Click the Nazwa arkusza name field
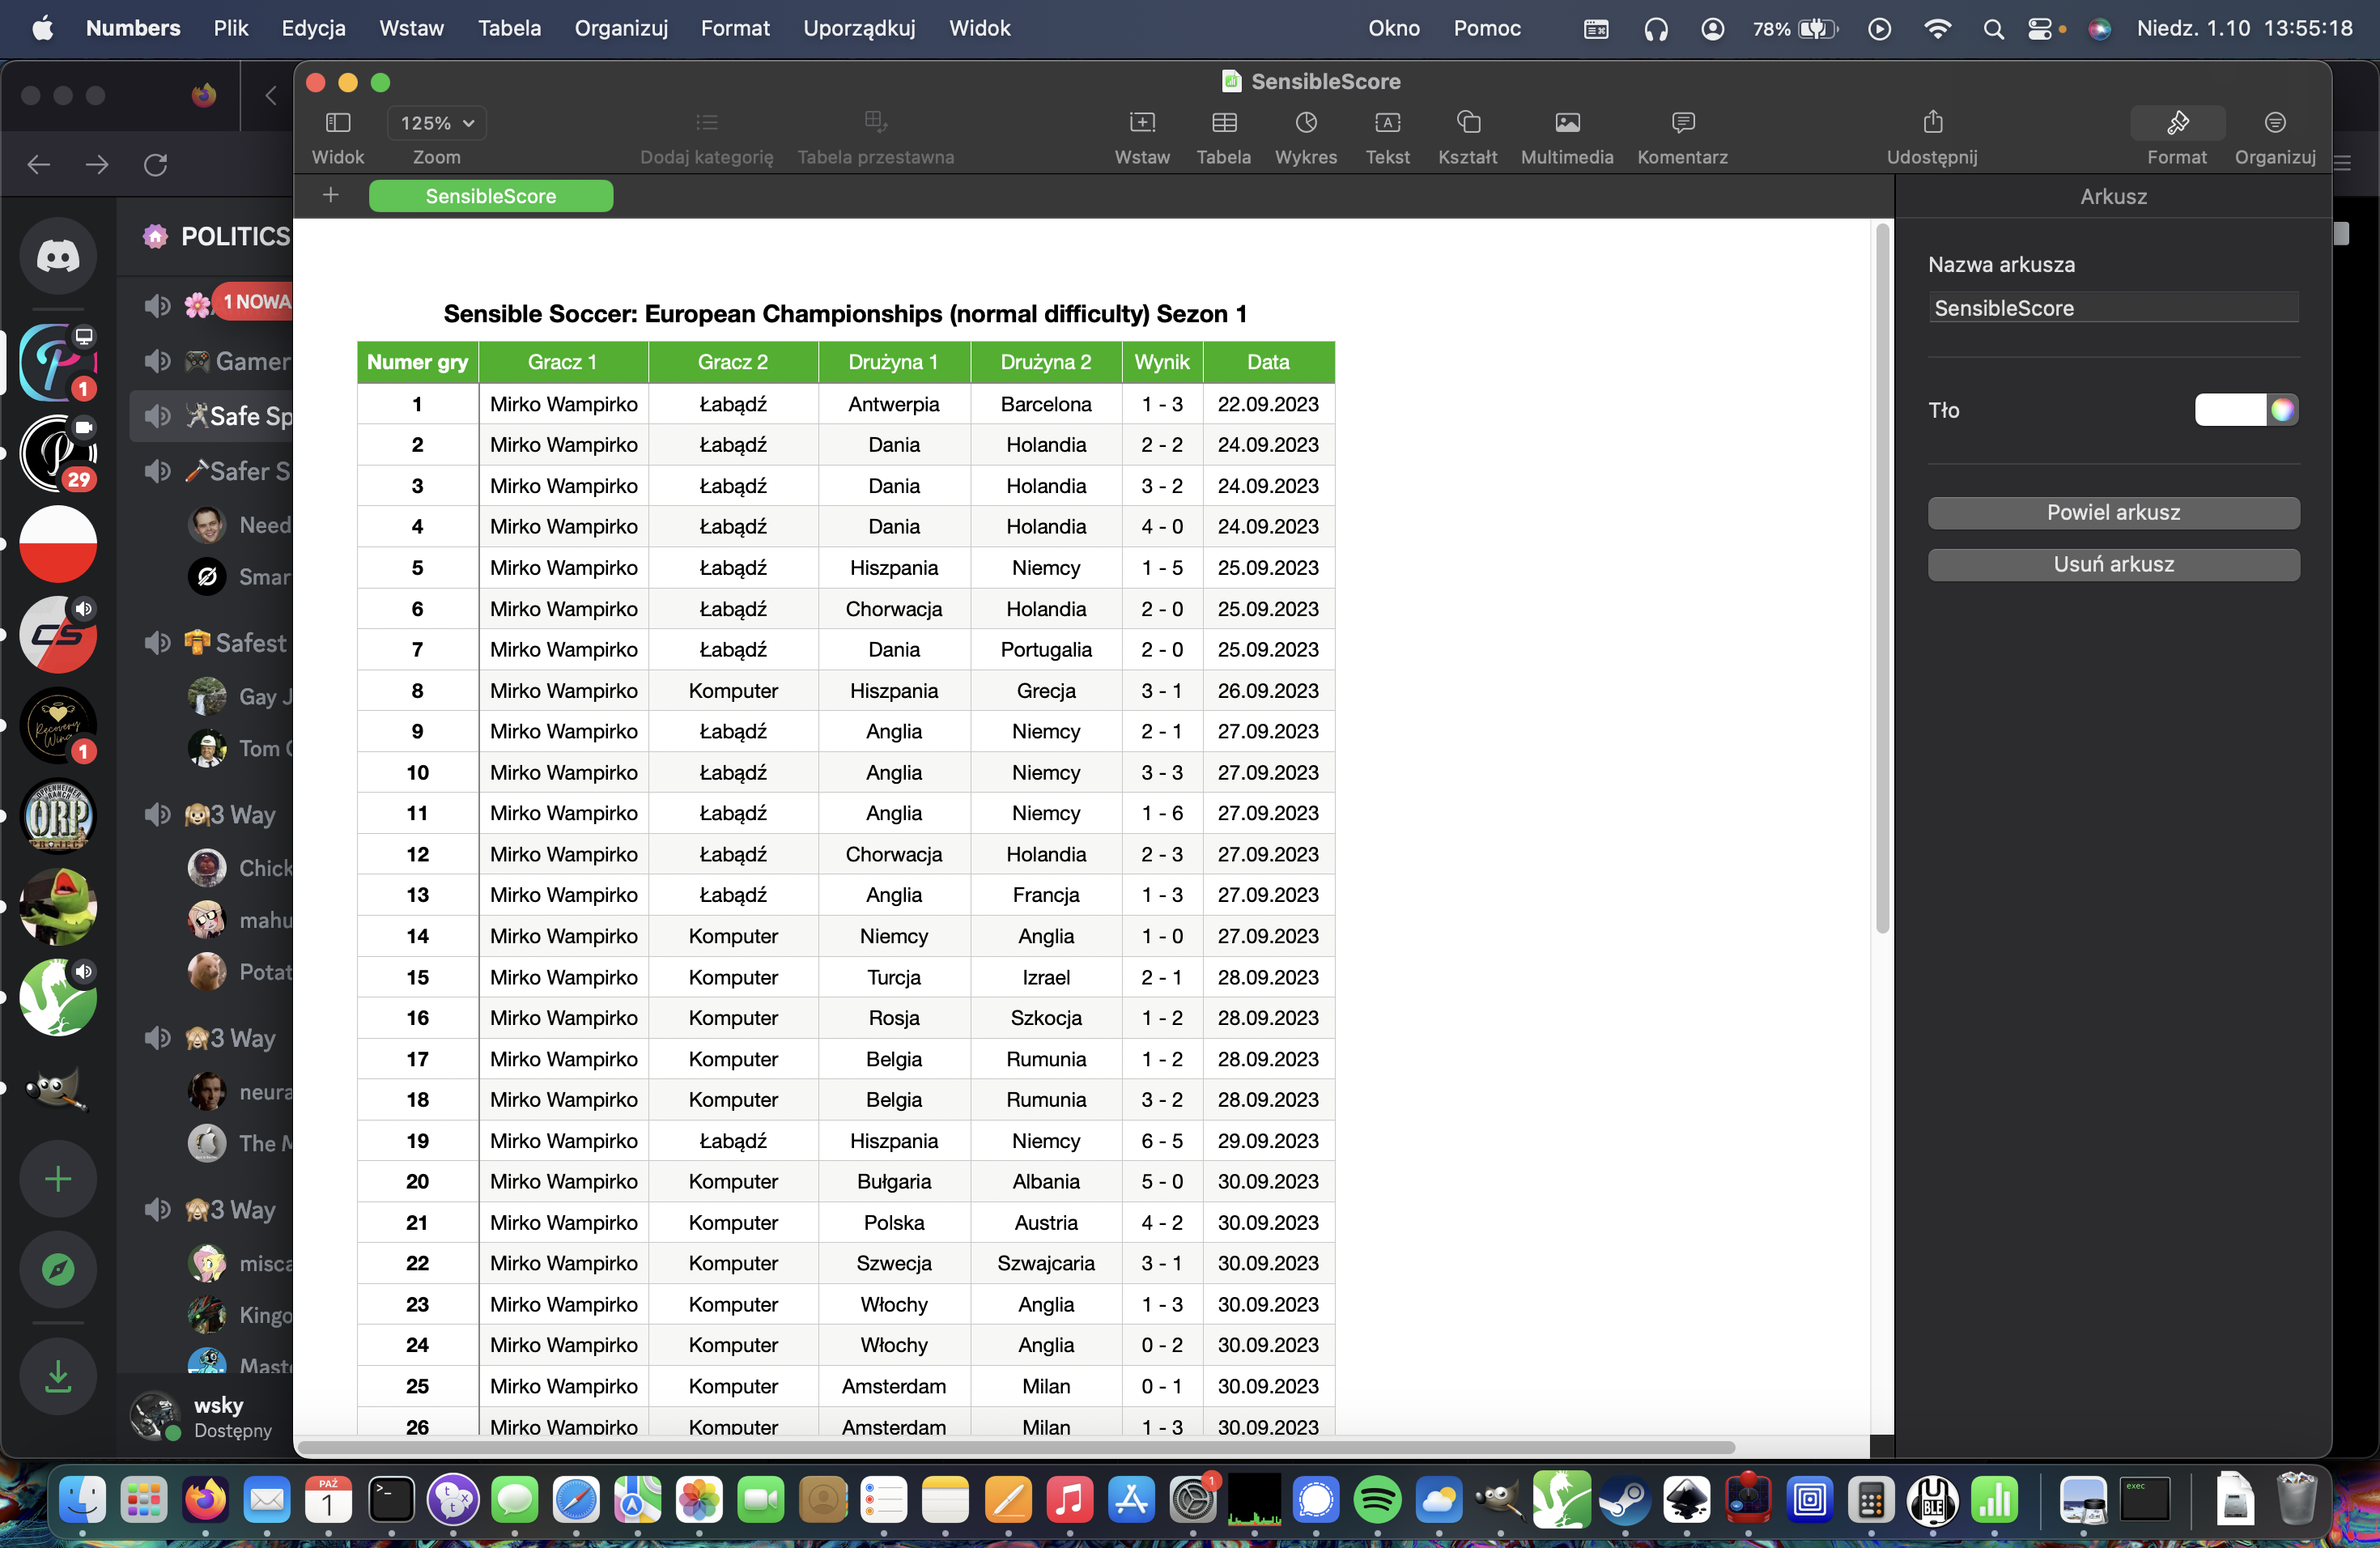This screenshot has width=2380, height=1548. point(2112,308)
